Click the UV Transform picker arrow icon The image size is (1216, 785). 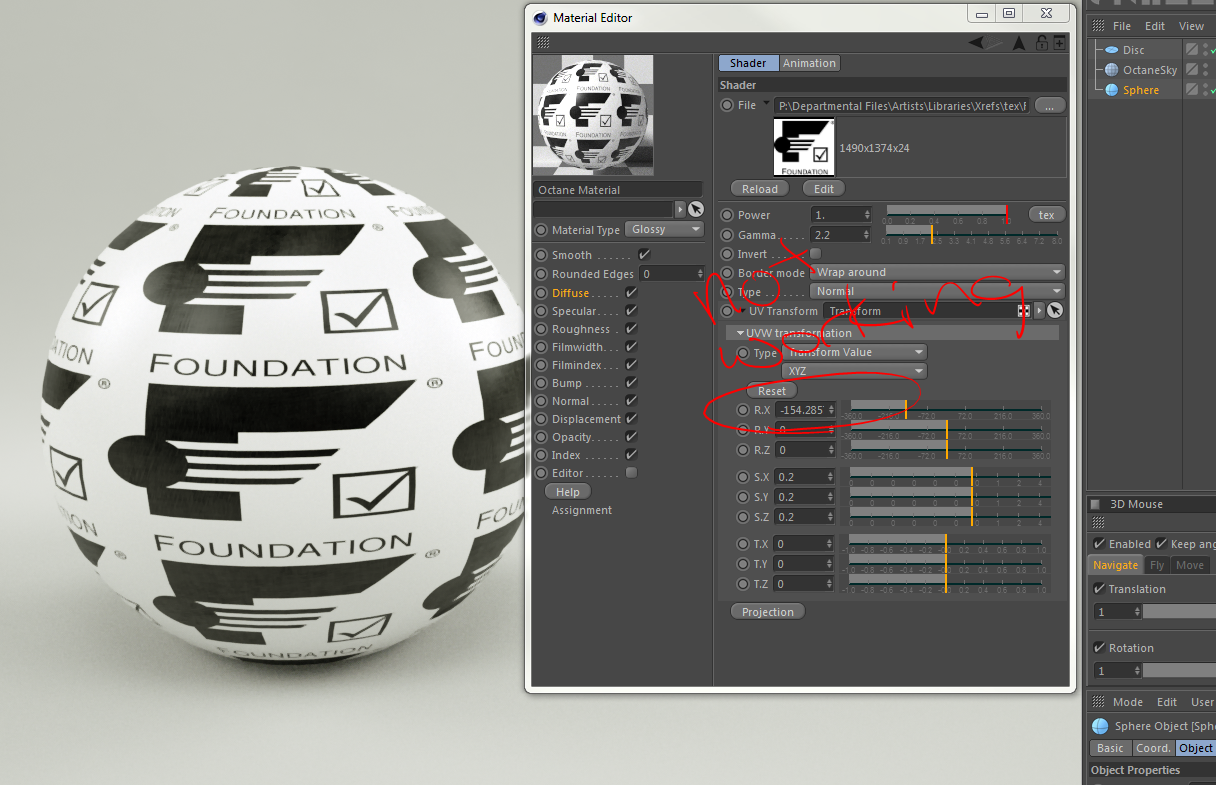pyautogui.click(x=1055, y=311)
